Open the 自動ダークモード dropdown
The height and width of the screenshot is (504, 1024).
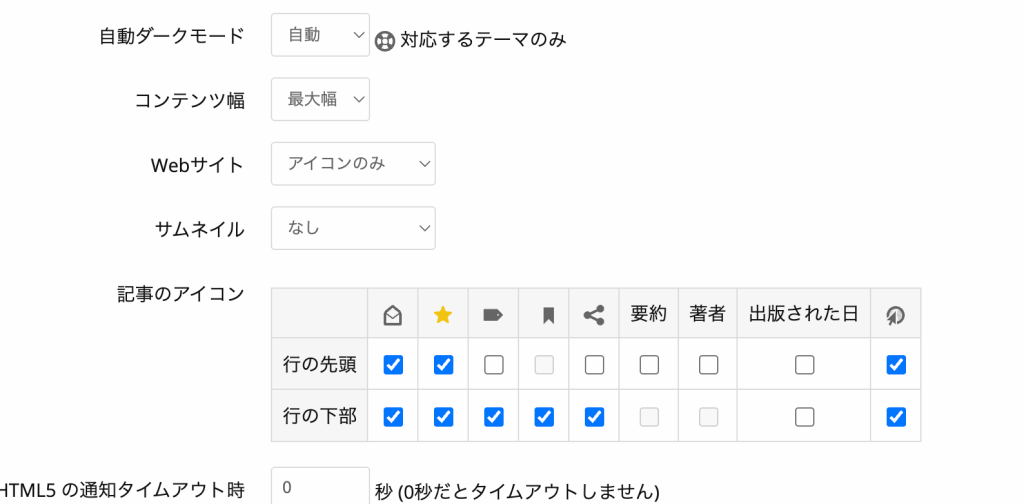point(320,36)
